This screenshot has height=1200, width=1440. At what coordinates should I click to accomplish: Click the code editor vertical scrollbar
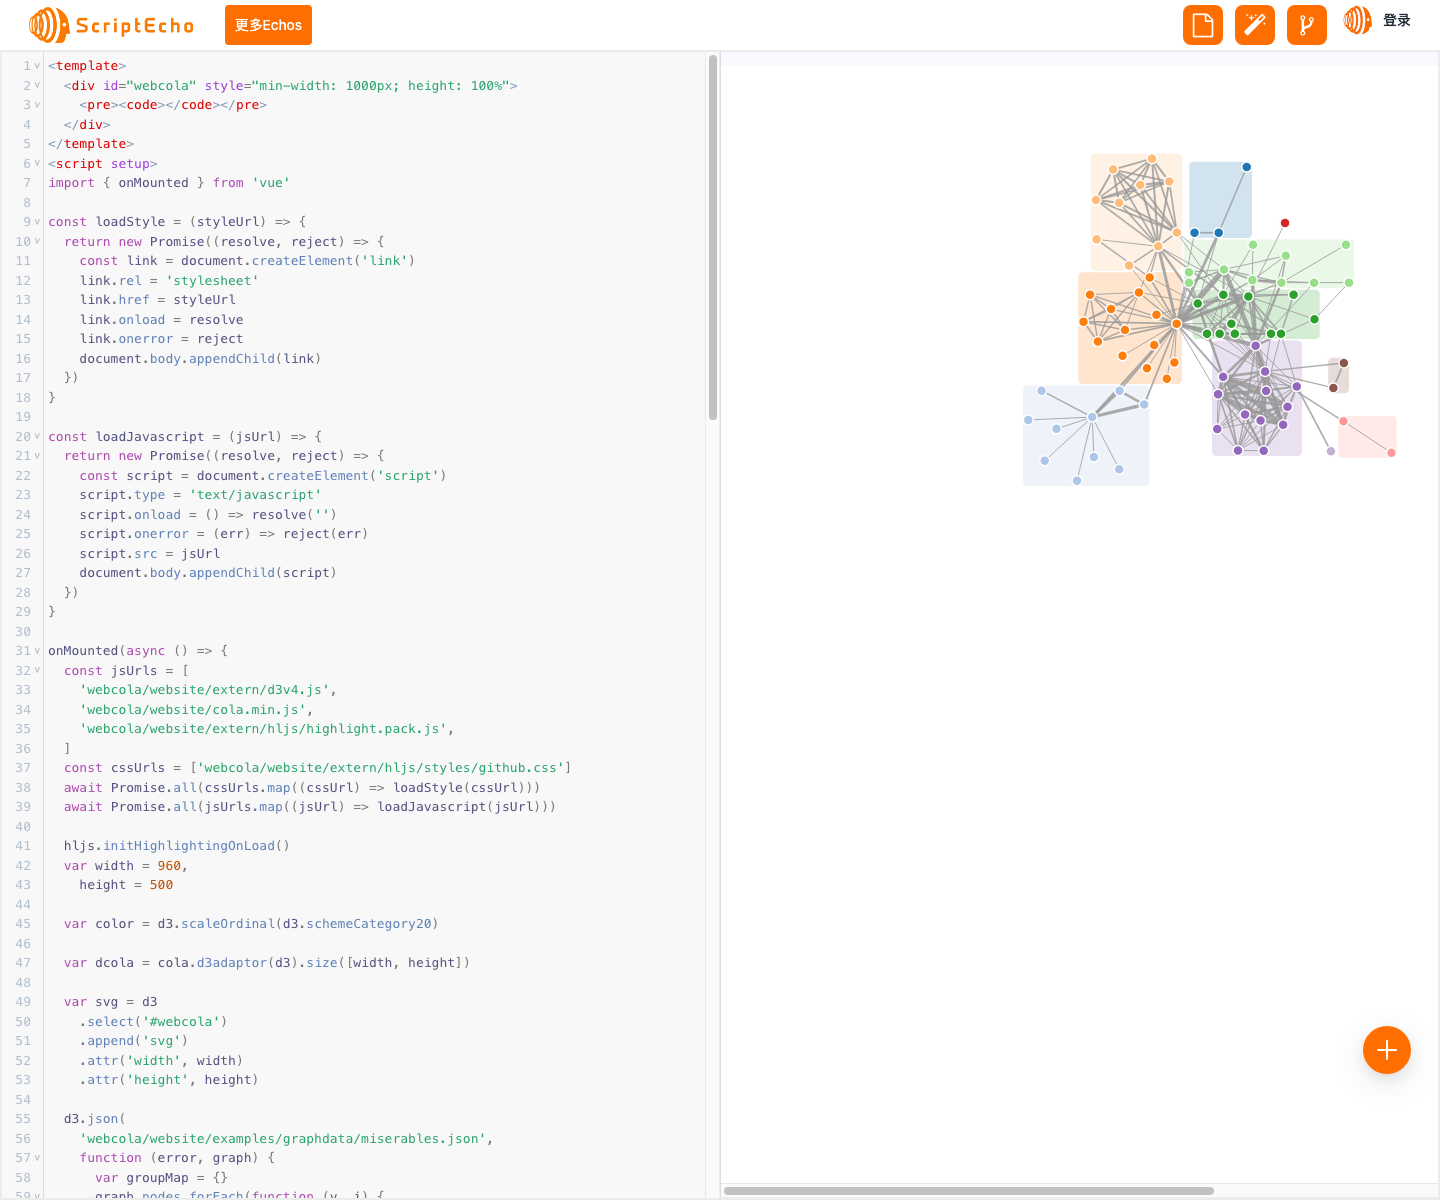713,238
